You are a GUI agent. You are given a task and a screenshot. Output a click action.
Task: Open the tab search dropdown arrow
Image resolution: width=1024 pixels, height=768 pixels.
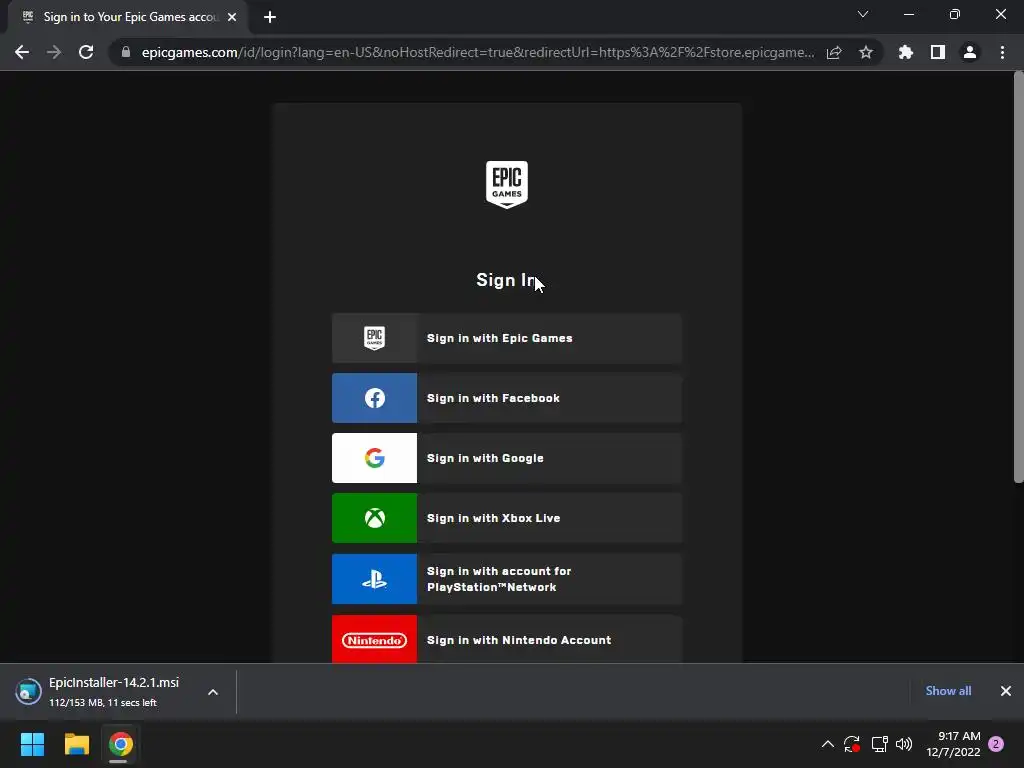pos(863,14)
